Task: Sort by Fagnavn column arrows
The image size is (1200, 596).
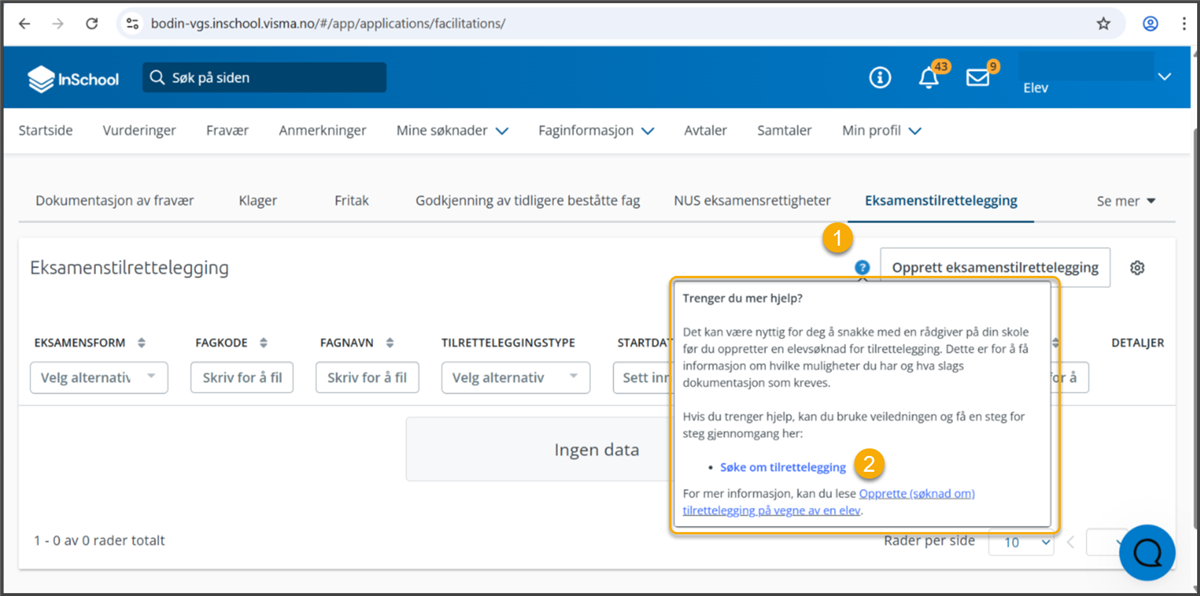Action: point(390,343)
